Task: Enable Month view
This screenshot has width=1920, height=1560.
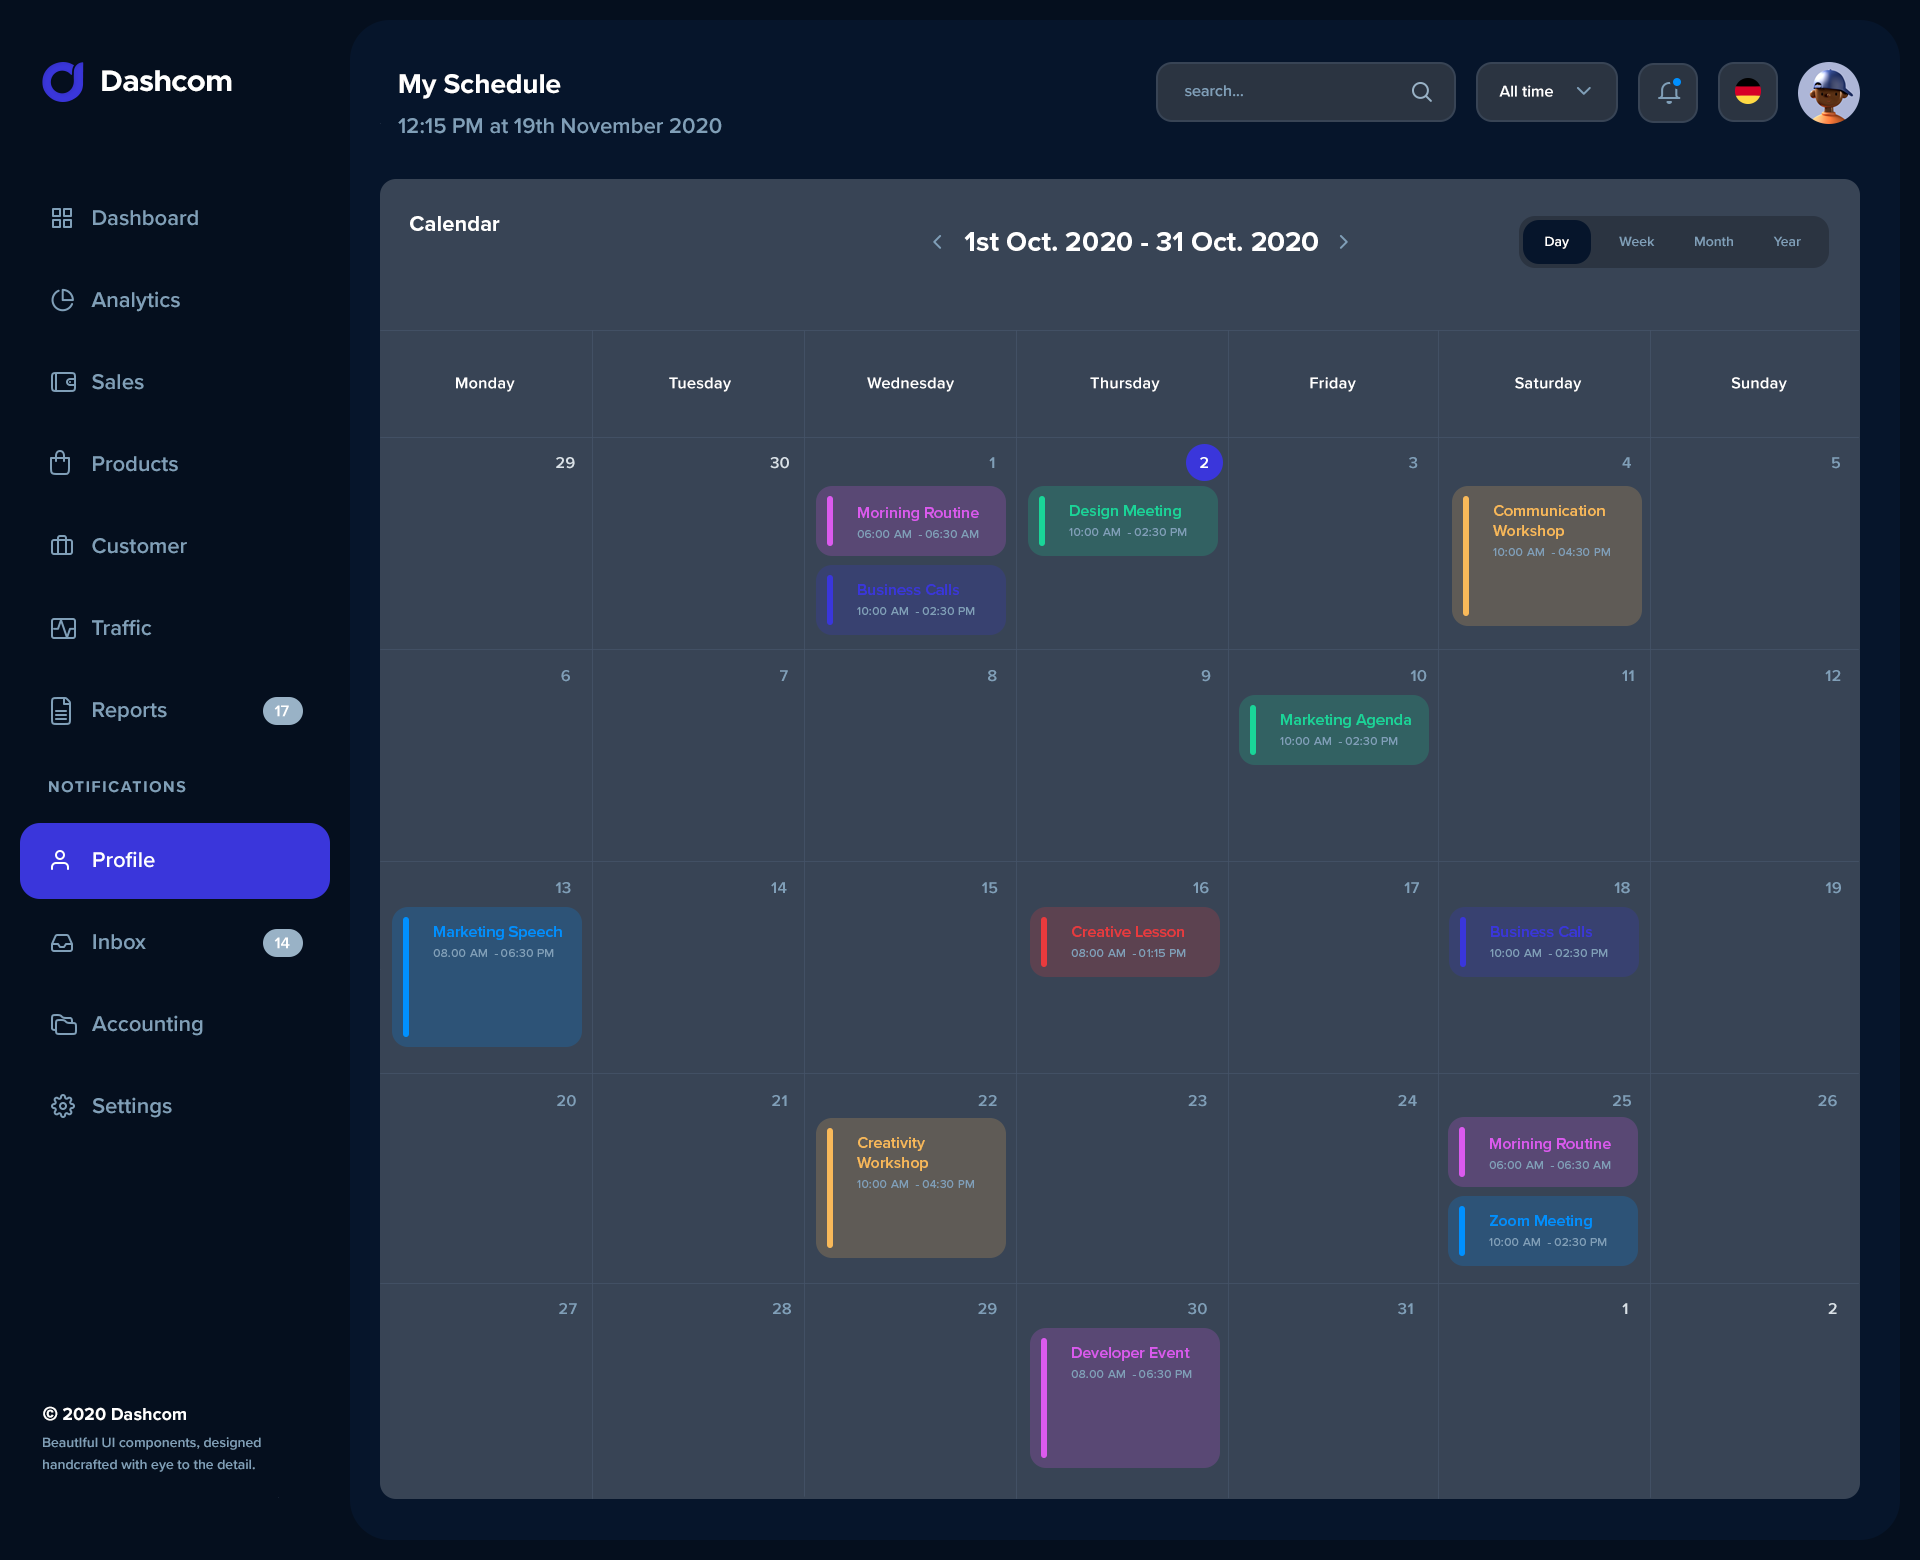Action: (x=1713, y=241)
